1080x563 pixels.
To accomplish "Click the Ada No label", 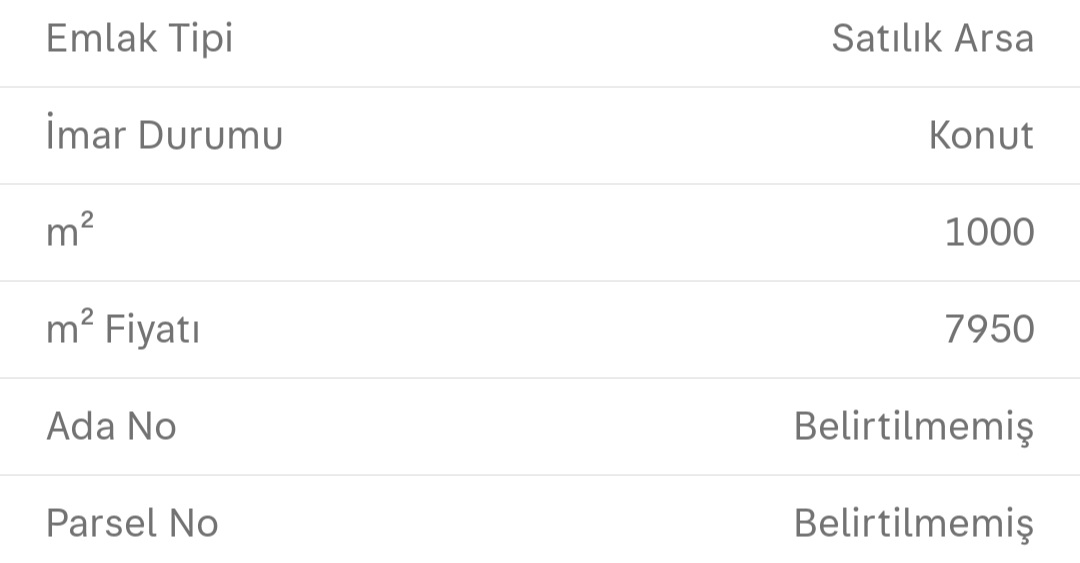I will tap(111, 426).
